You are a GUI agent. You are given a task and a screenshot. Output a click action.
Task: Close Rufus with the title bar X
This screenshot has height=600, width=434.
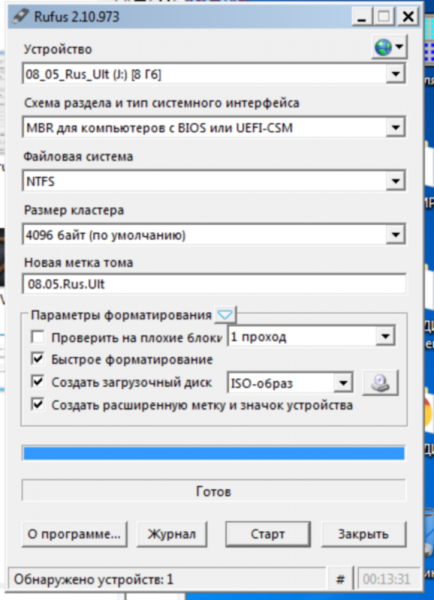[408, 16]
